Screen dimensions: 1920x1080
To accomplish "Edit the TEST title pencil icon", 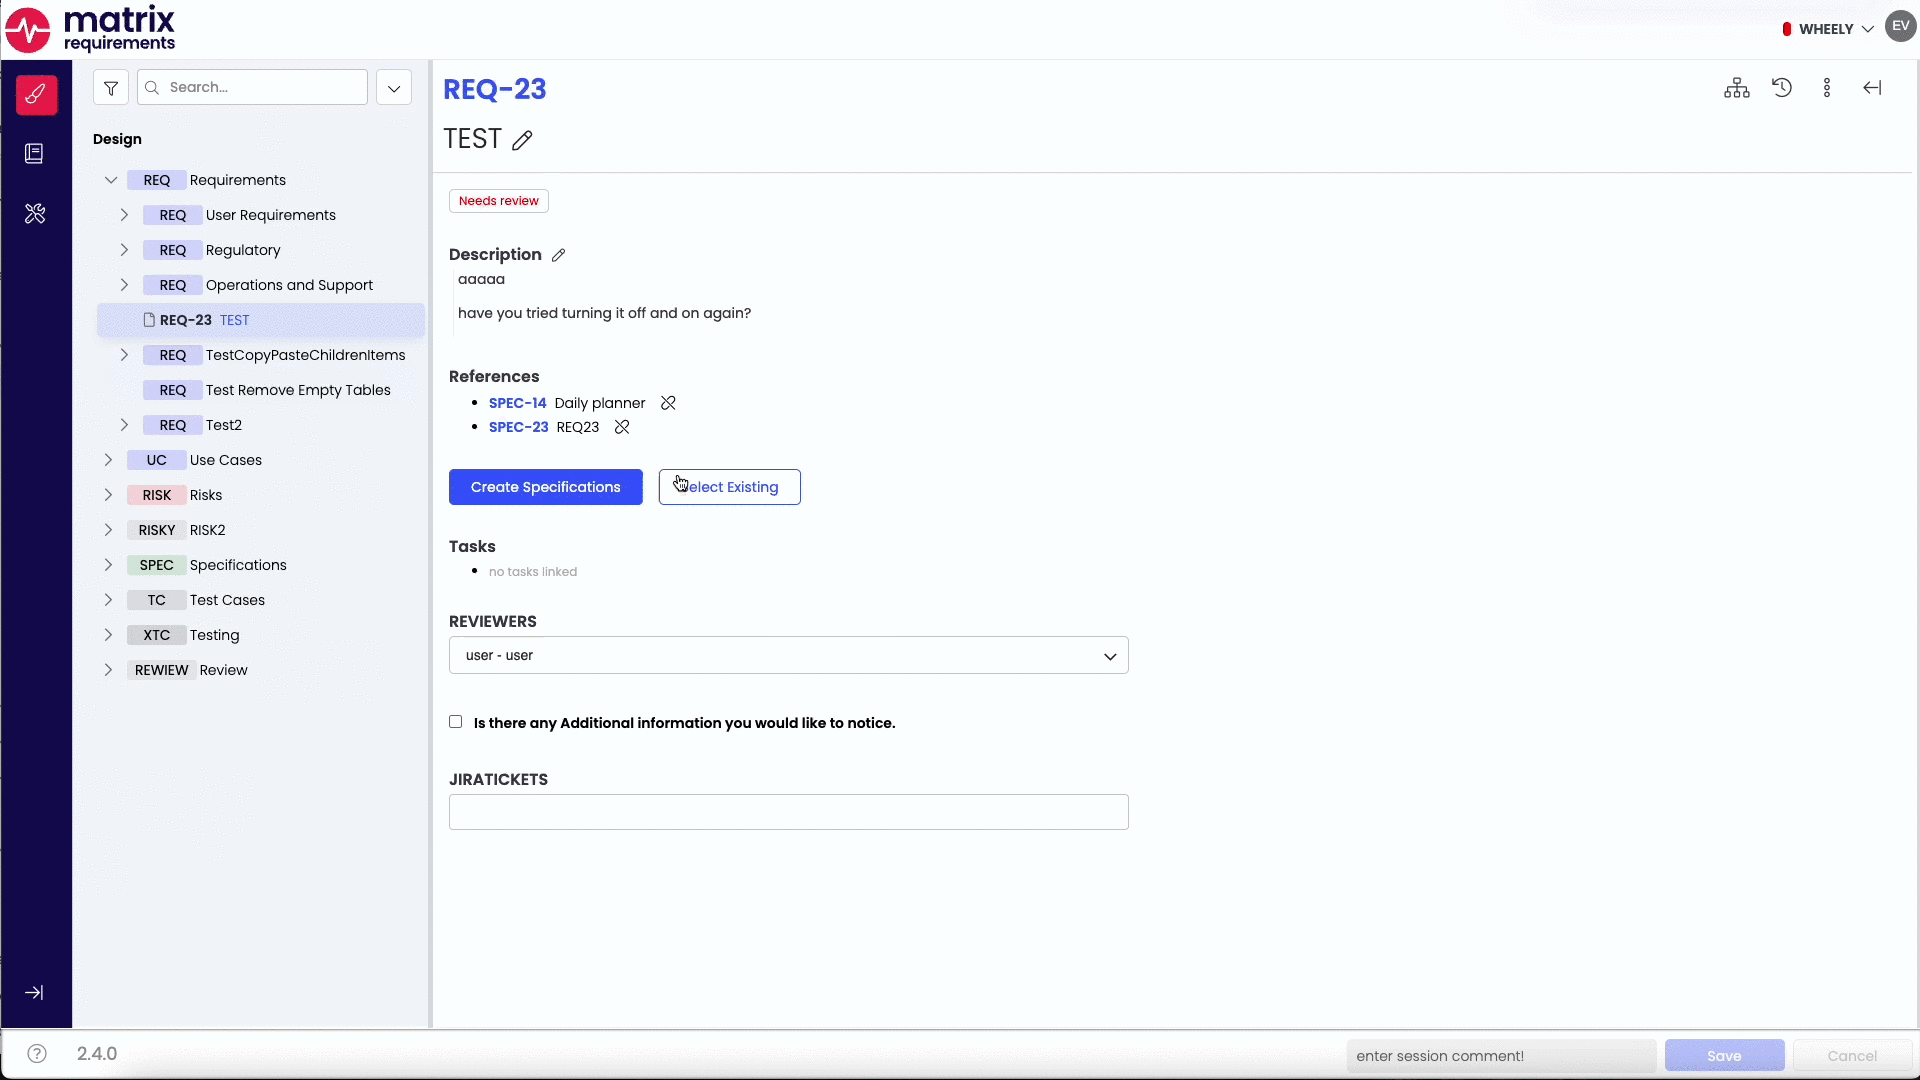I will (x=522, y=140).
